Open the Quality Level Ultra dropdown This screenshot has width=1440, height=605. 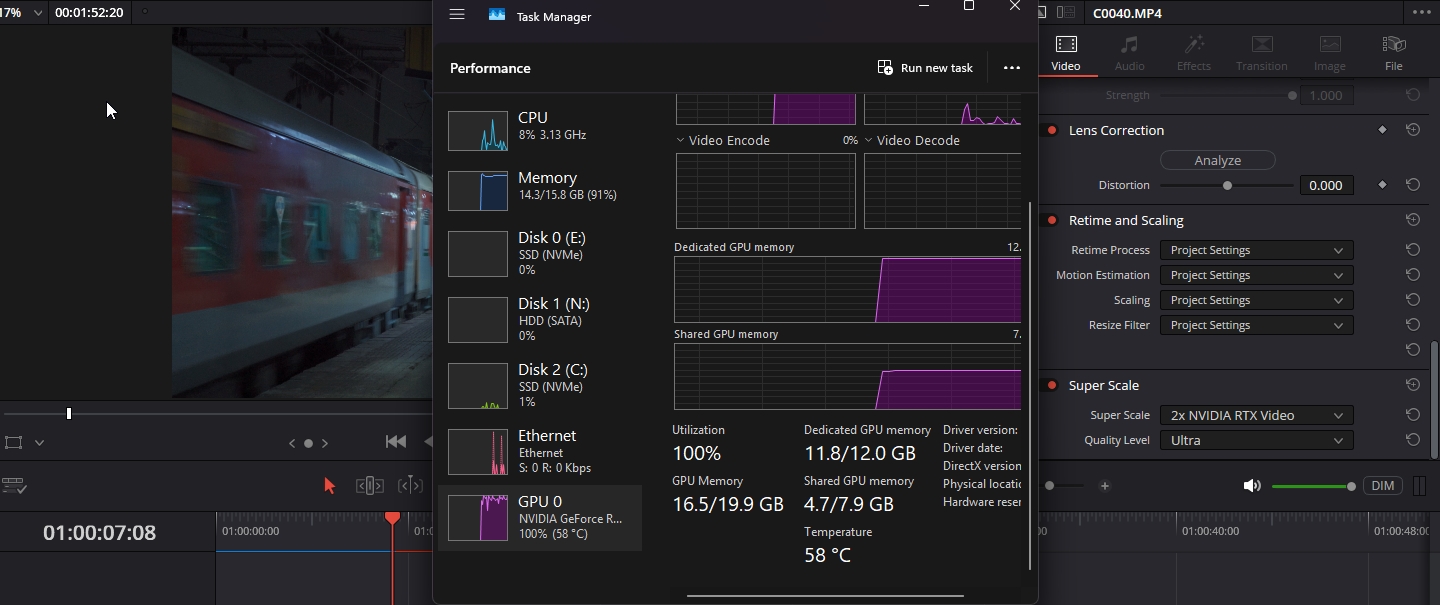click(x=1256, y=440)
